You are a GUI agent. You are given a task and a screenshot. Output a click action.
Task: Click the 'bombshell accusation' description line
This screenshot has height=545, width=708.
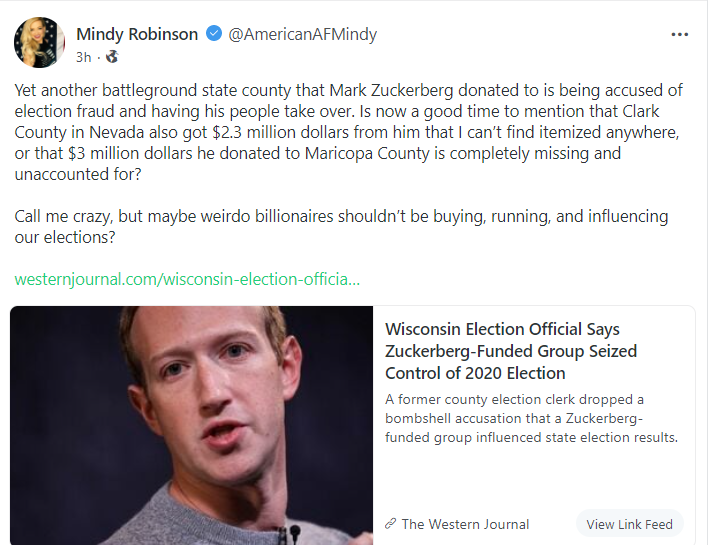[515, 418]
